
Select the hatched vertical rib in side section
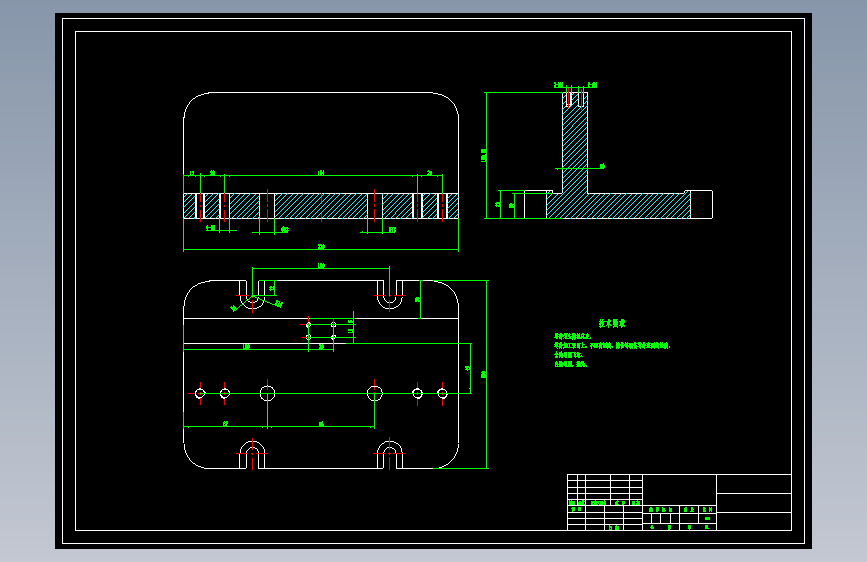575,143
